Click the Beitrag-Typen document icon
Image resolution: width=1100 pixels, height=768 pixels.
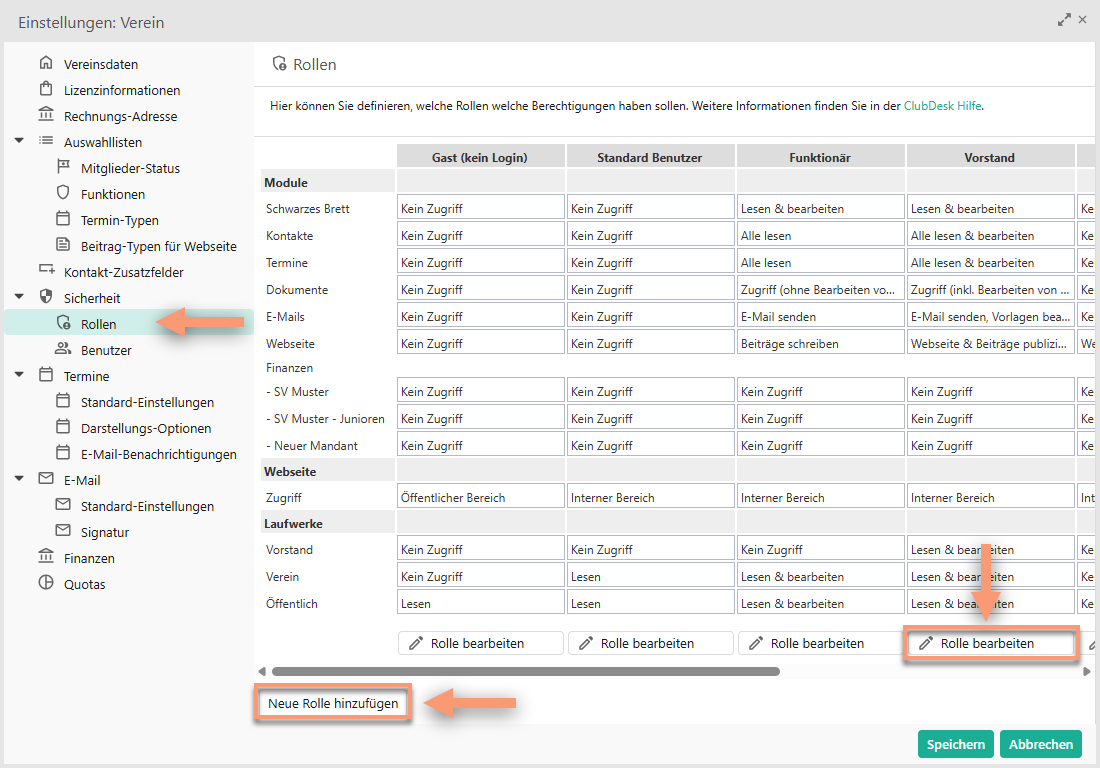(63, 245)
